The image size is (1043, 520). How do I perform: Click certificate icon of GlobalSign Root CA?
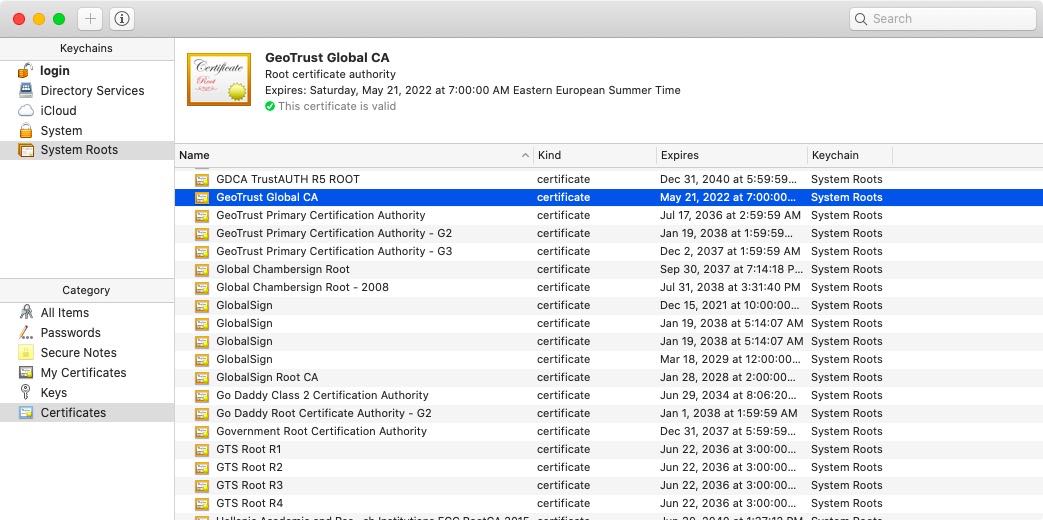point(202,378)
